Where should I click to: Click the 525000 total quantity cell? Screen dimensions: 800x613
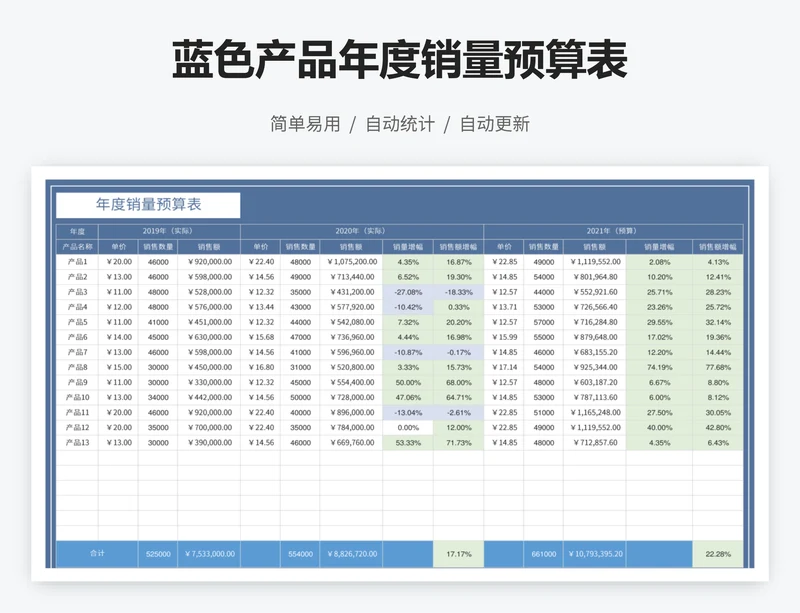(158, 554)
